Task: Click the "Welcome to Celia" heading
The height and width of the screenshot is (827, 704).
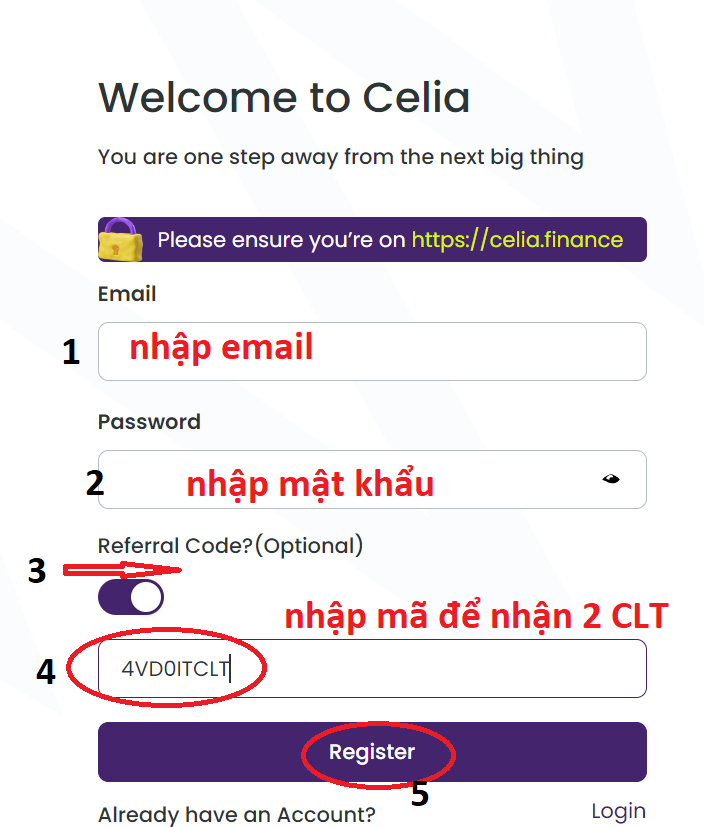Action: pyautogui.click(x=284, y=98)
